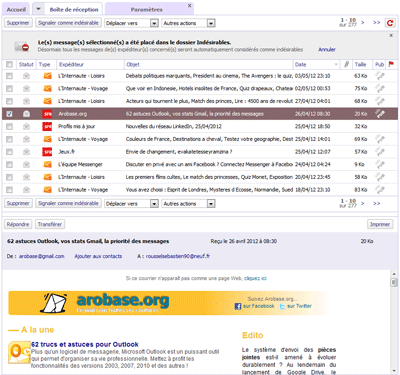Open the top Autres actions dropdown
The image size is (400, 375).
(x=188, y=23)
